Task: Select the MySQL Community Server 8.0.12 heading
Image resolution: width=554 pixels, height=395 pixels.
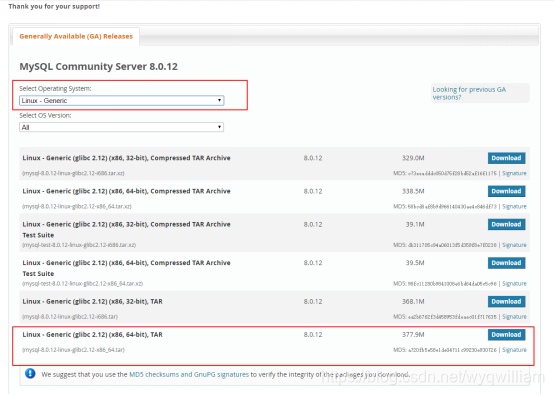Action: [x=99, y=66]
